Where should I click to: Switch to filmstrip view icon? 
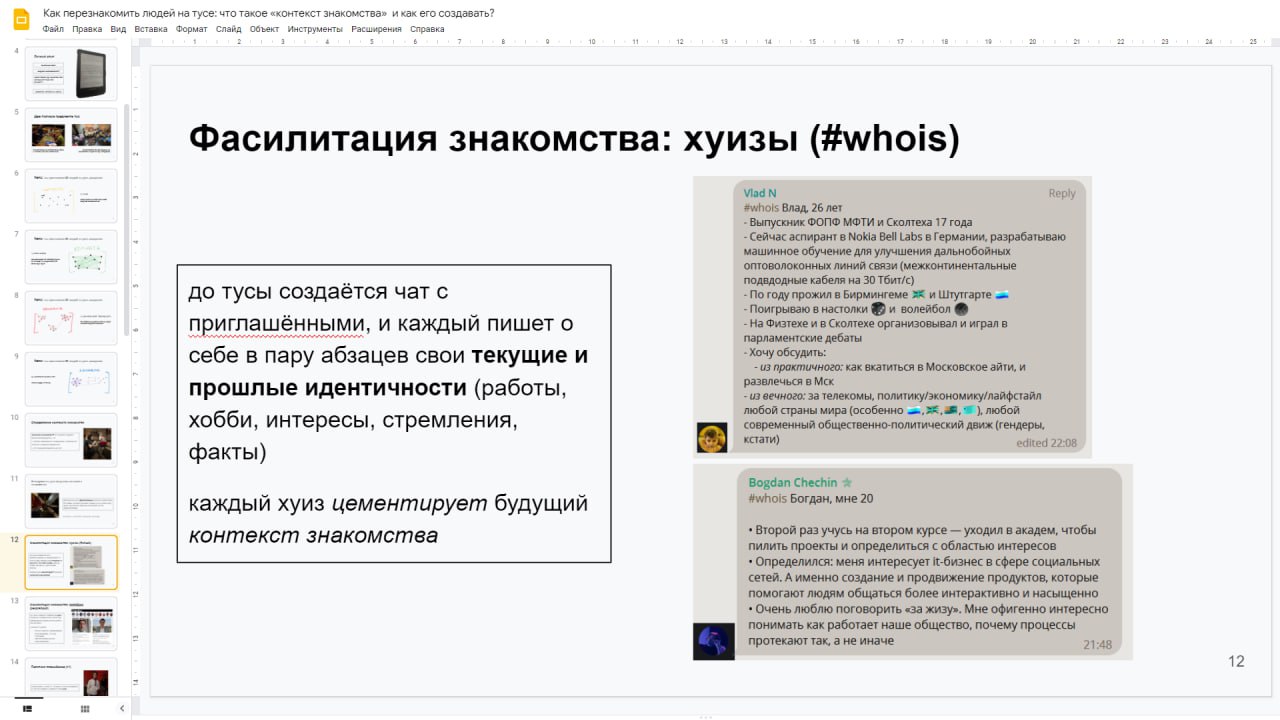[27, 708]
